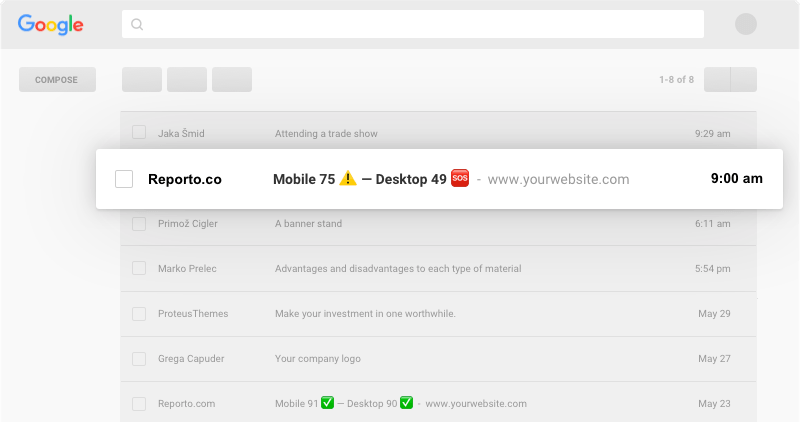800x422 pixels.
Task: Tick the Marko Prelec message checkbox
Action: (139, 268)
